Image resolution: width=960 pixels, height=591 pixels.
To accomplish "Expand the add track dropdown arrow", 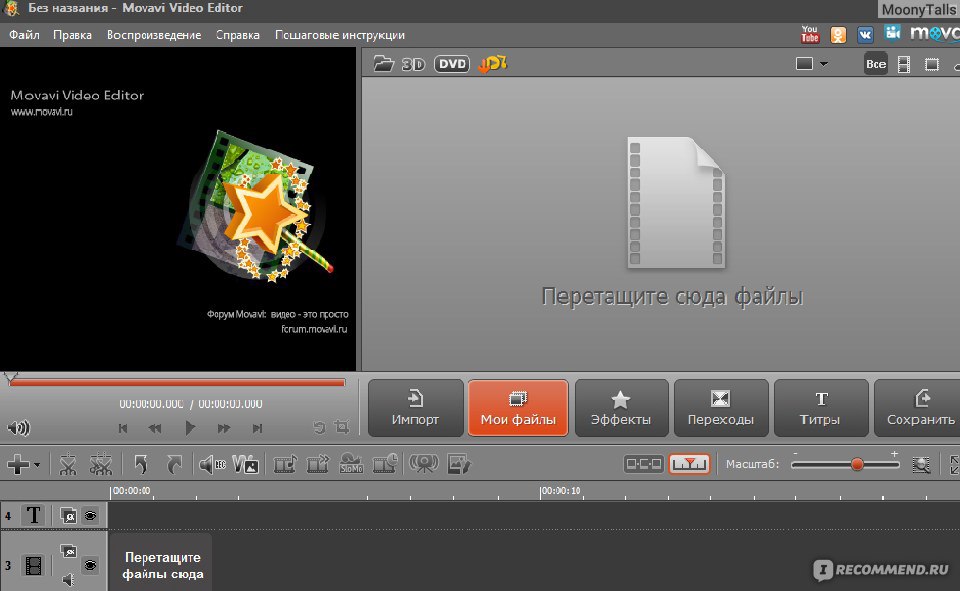I will [x=37, y=465].
